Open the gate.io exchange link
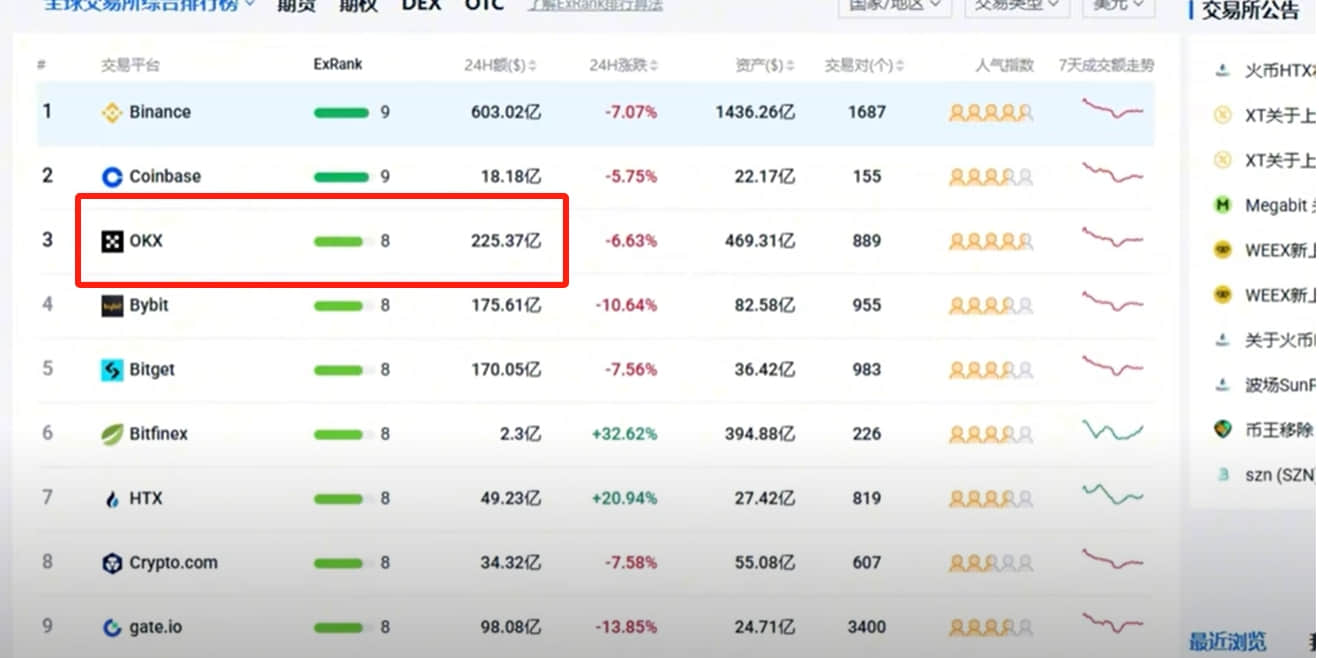This screenshot has height=658, width=1319. tap(156, 628)
